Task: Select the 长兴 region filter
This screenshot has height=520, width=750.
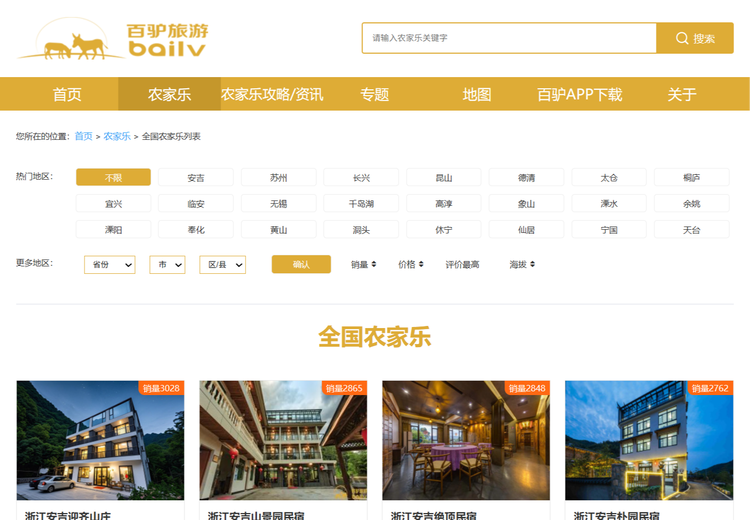Action: click(x=361, y=177)
